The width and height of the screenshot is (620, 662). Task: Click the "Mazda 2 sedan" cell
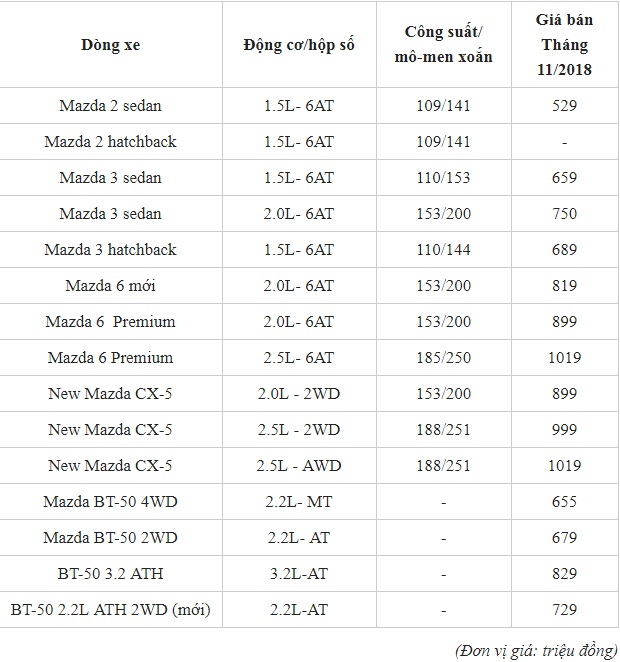click(x=110, y=105)
